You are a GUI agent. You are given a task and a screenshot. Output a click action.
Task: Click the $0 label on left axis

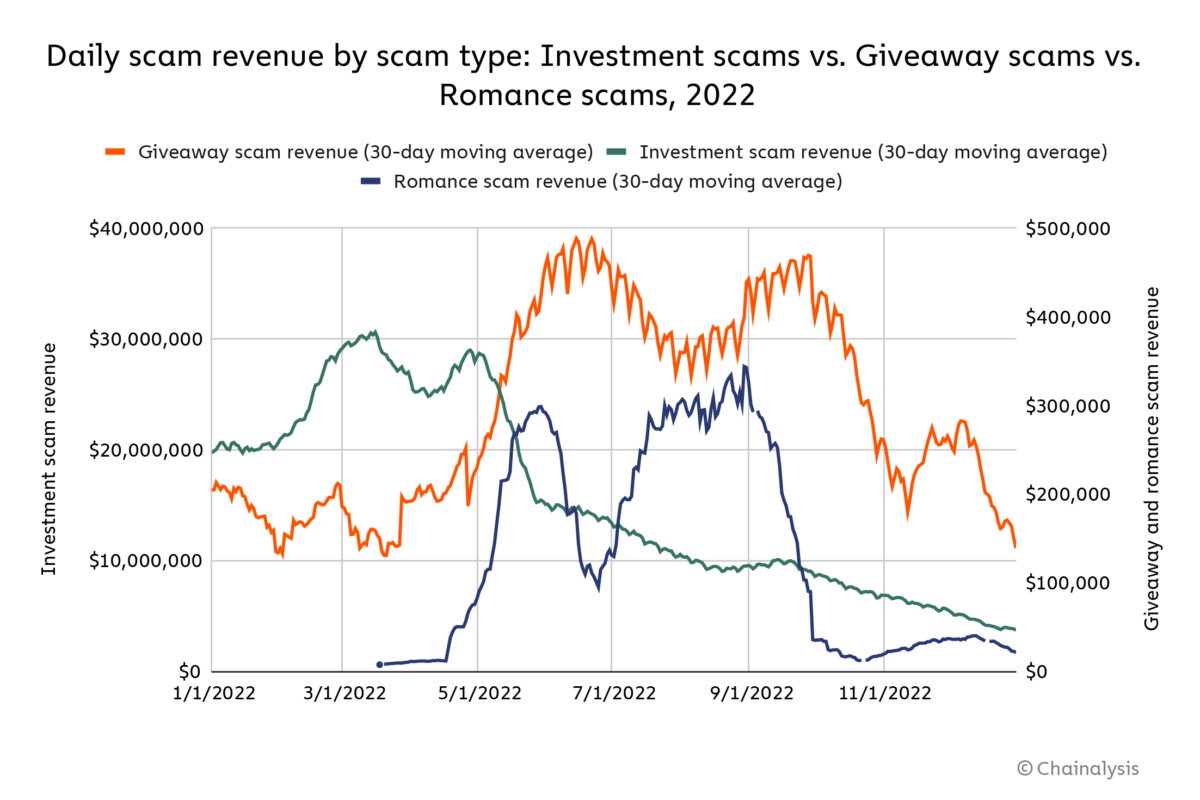click(x=188, y=671)
